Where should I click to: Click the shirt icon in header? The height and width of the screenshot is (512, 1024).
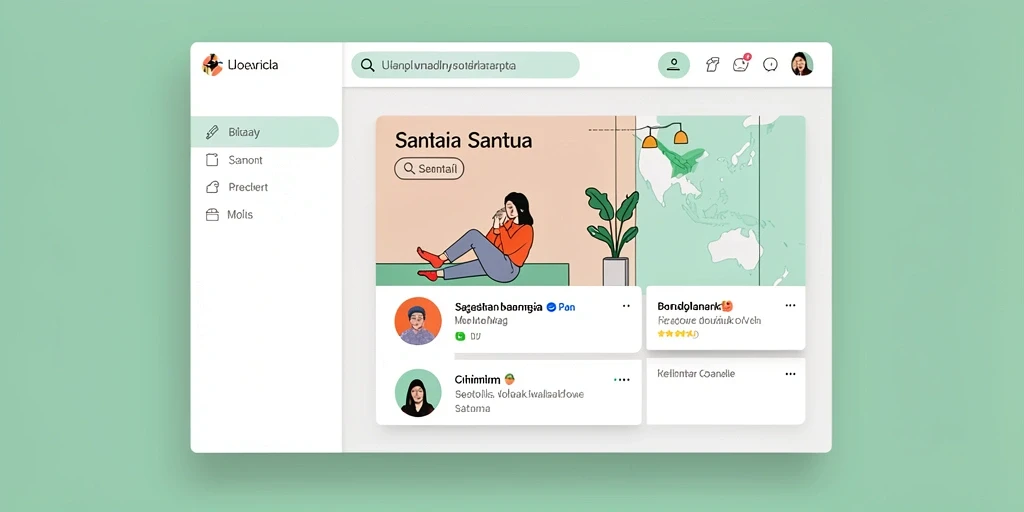[x=712, y=65]
